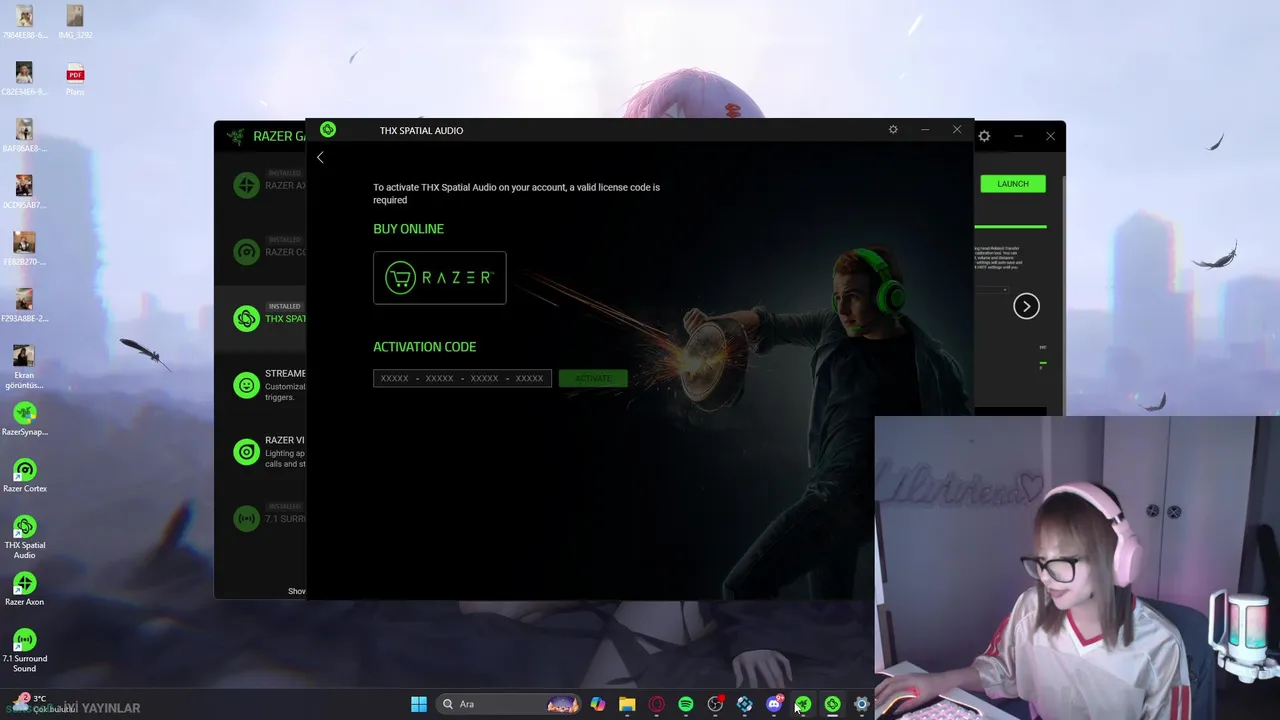The width and height of the screenshot is (1280, 720).
Task: Open Windows Settings from taskbar
Action: [x=861, y=704]
